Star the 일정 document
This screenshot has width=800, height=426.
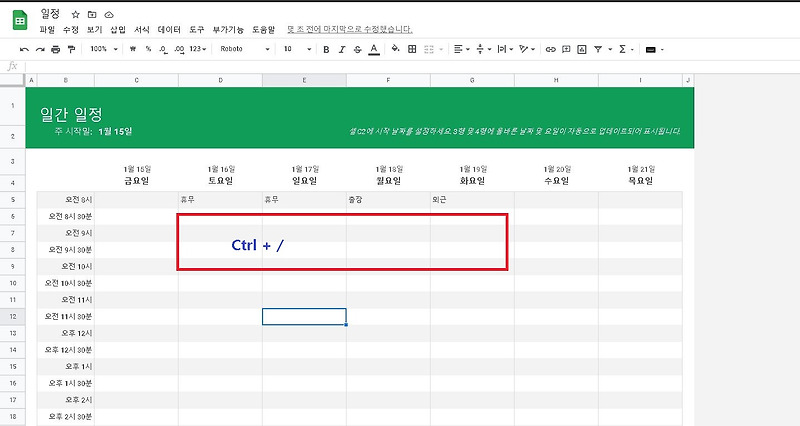76,15
